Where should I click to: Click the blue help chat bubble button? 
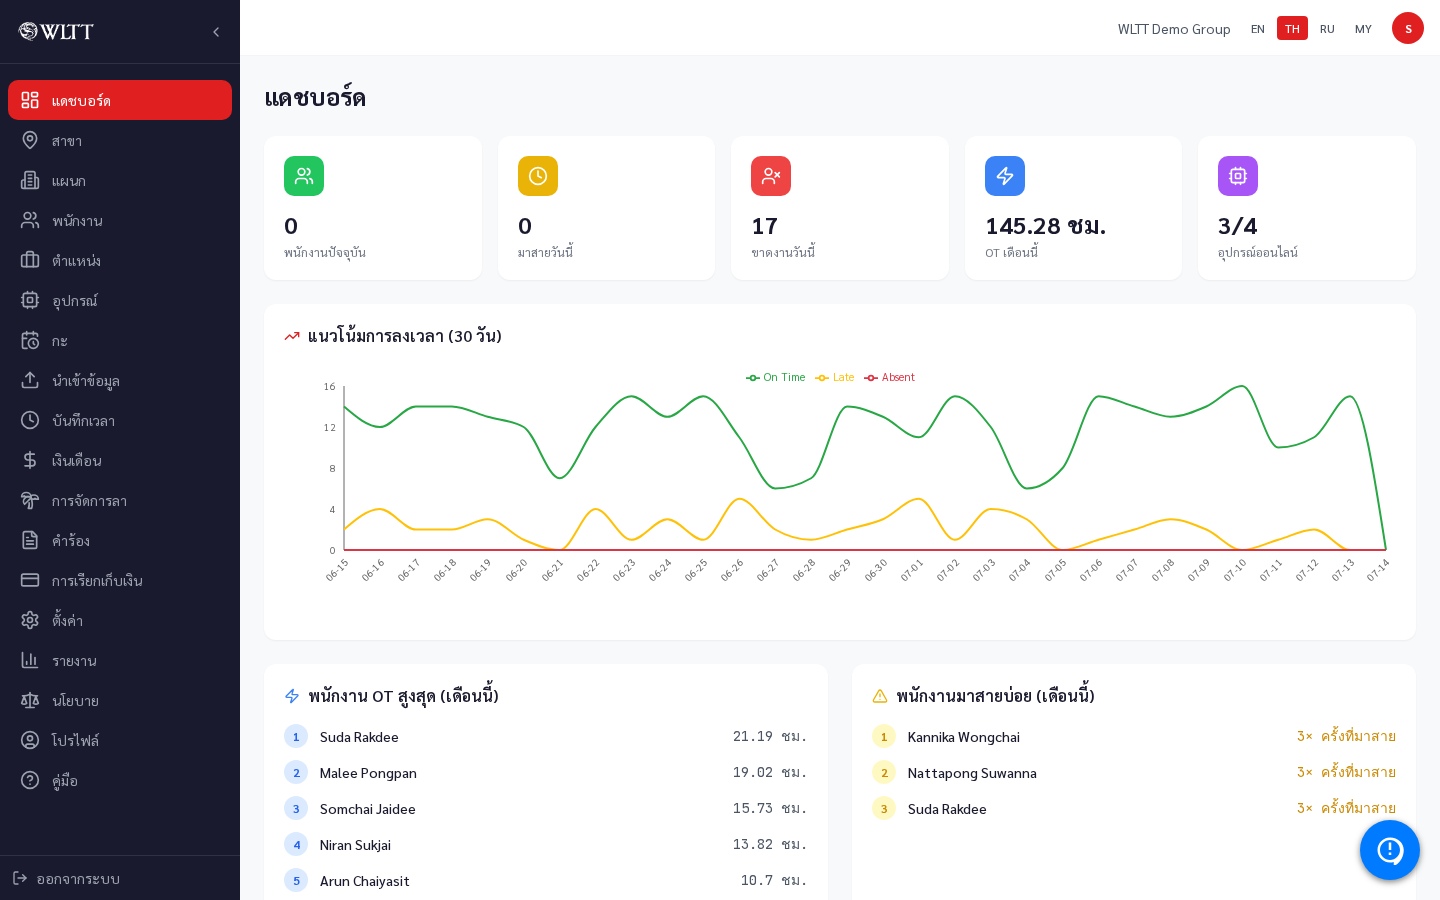pos(1390,850)
